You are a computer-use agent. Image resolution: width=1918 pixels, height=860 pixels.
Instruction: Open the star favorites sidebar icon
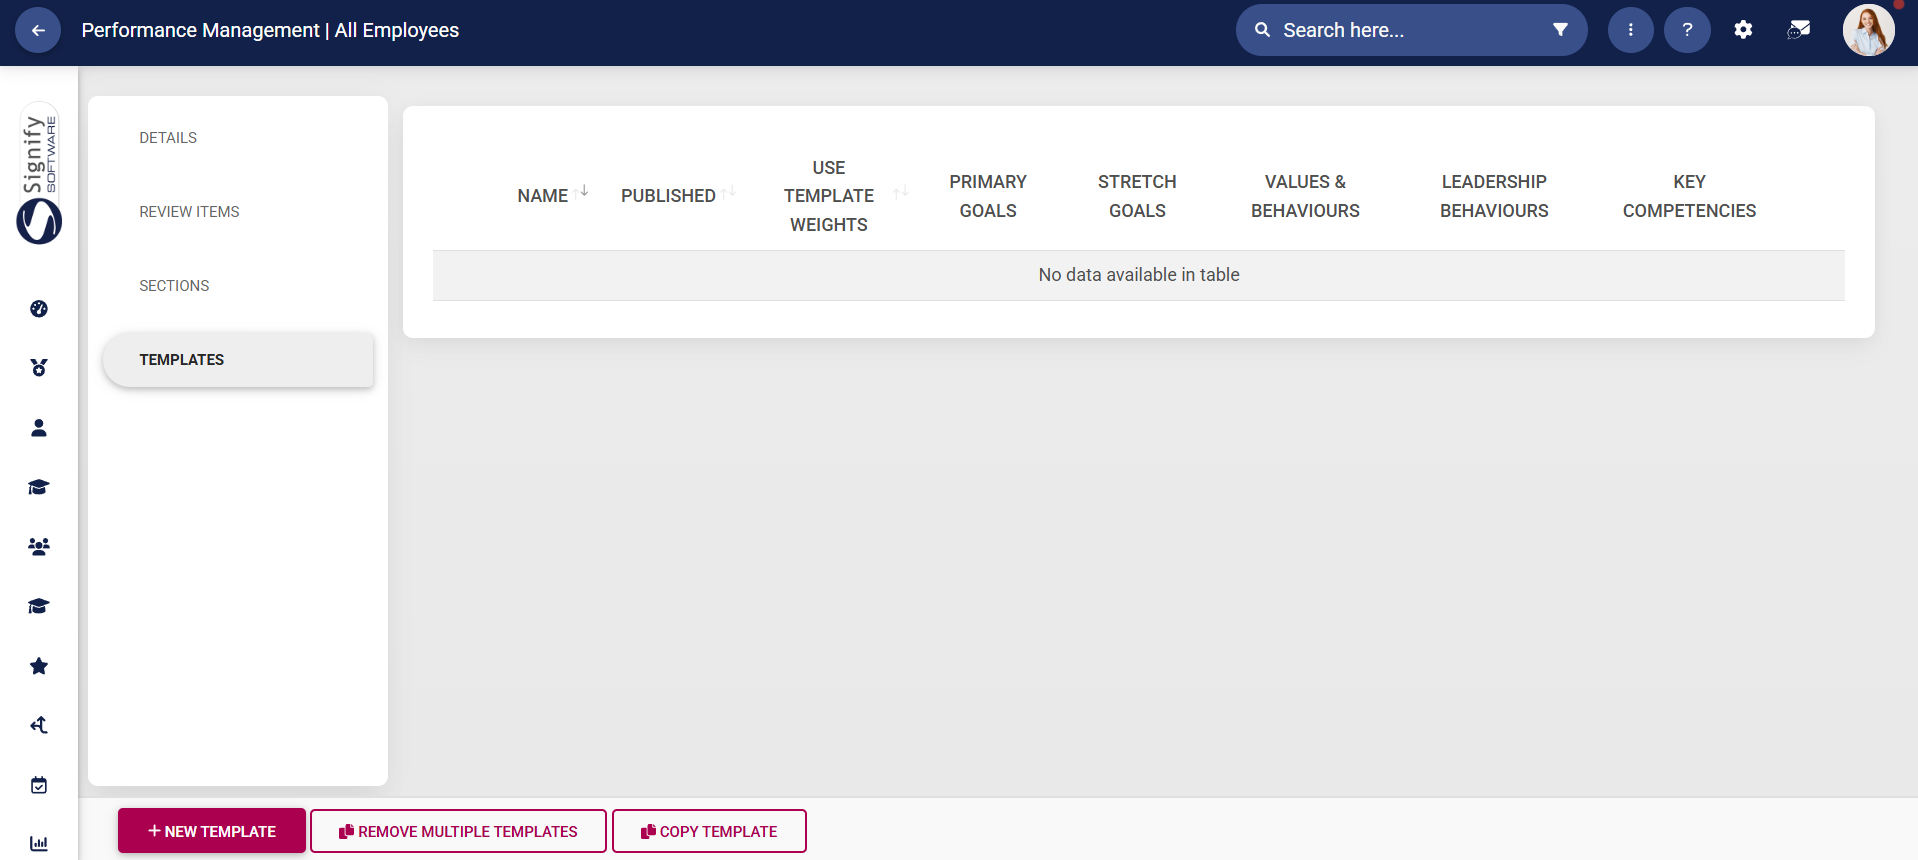coord(39,666)
